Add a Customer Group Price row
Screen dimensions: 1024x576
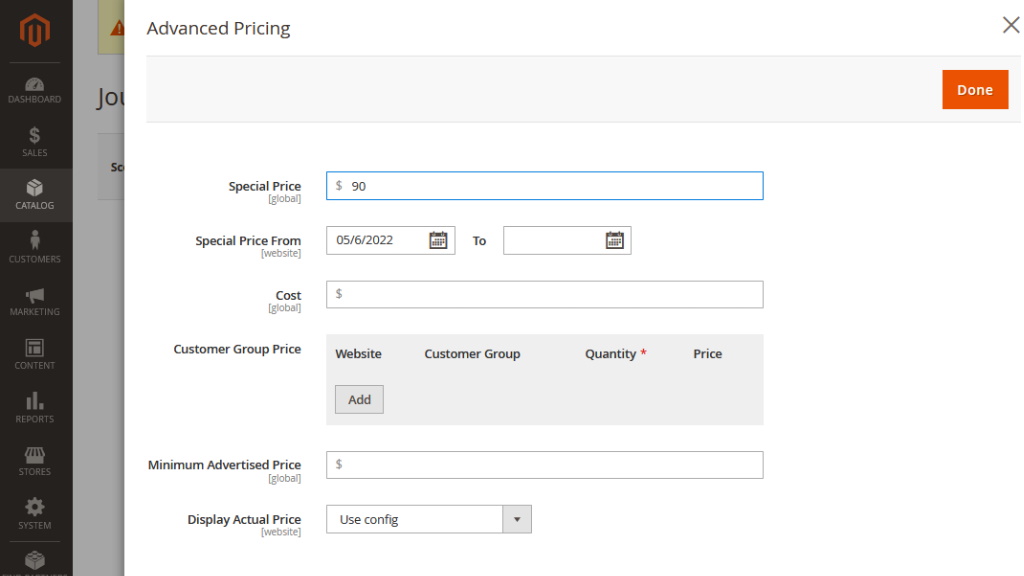[x=359, y=399]
